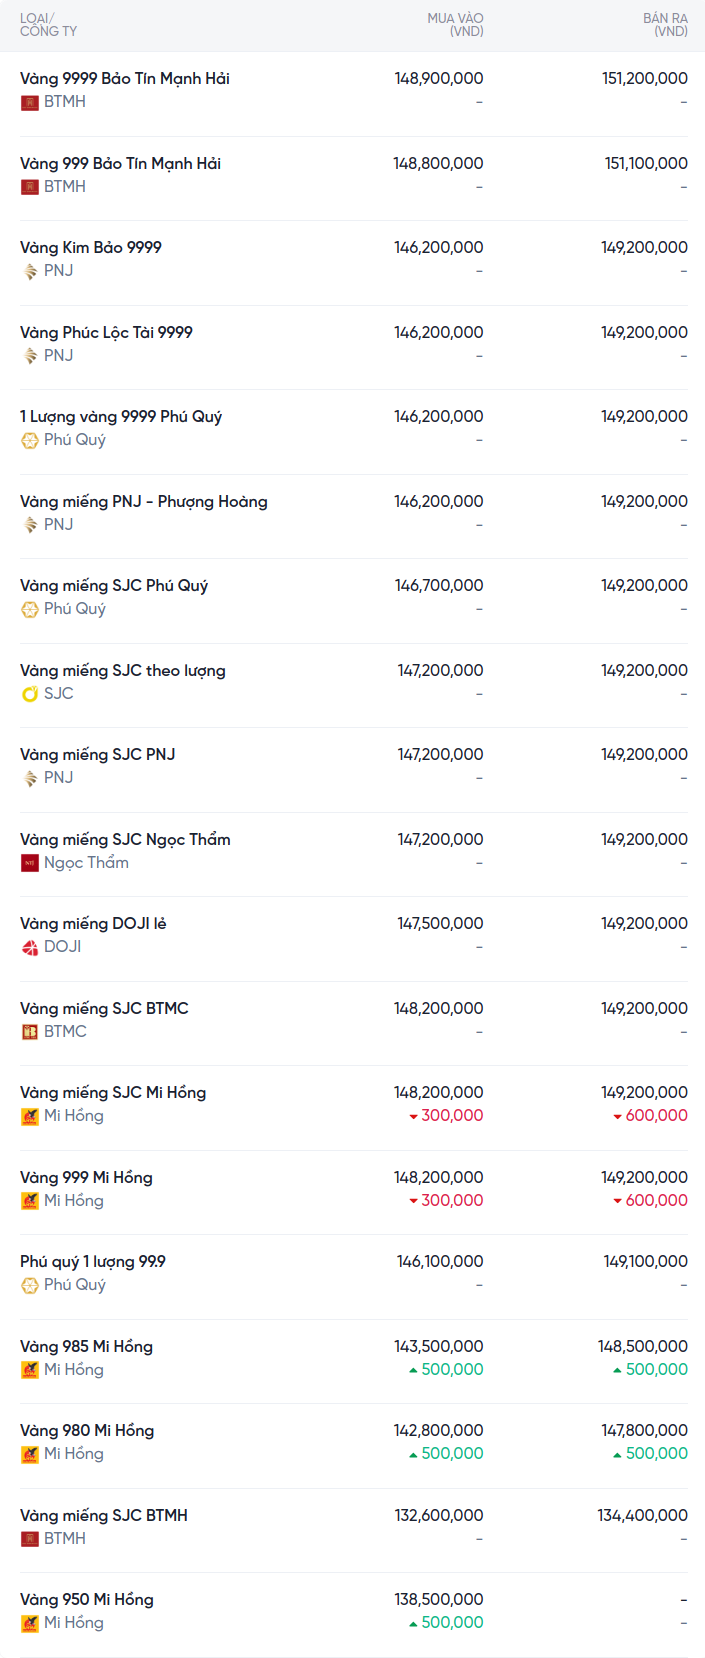Click the Ngọc Thẩm logo icon
705x1658 pixels.
[x=30, y=863]
